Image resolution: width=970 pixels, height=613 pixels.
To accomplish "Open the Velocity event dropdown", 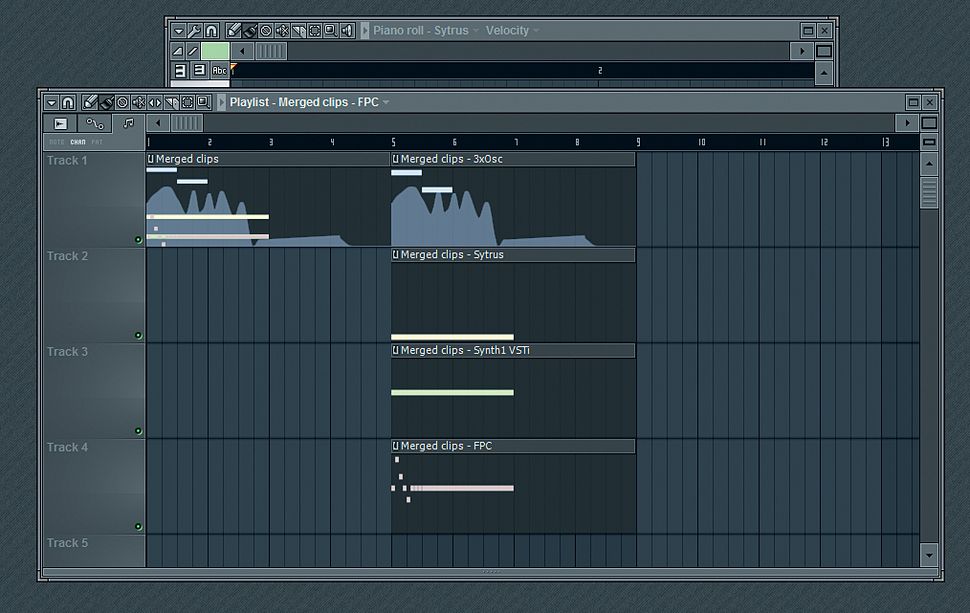I will (536, 30).
